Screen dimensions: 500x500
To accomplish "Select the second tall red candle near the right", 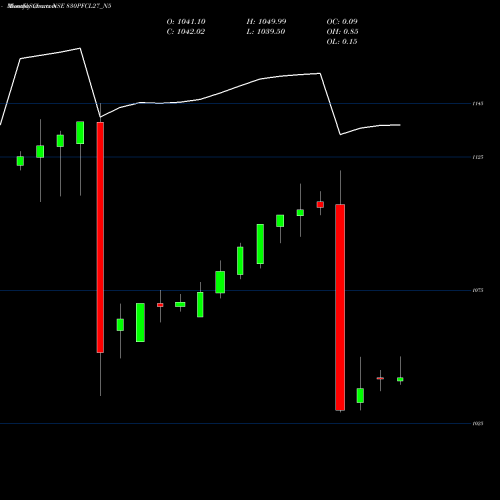I will click(340, 307).
